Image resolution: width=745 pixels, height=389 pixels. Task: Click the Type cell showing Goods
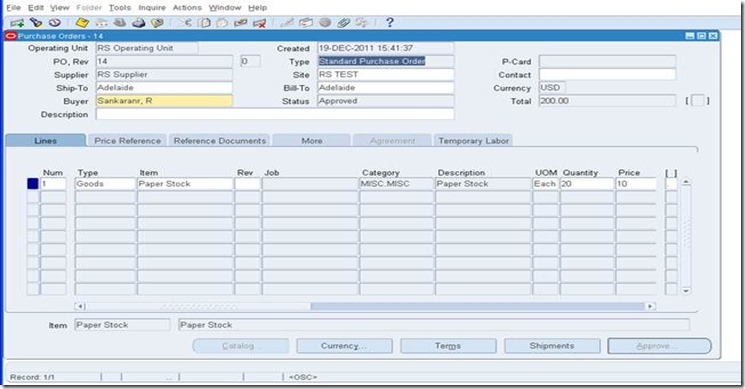click(x=105, y=184)
